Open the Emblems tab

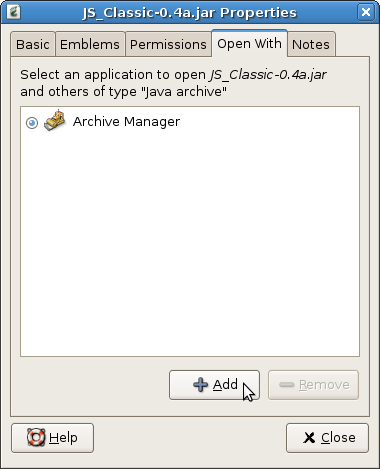pyautogui.click(x=90, y=44)
